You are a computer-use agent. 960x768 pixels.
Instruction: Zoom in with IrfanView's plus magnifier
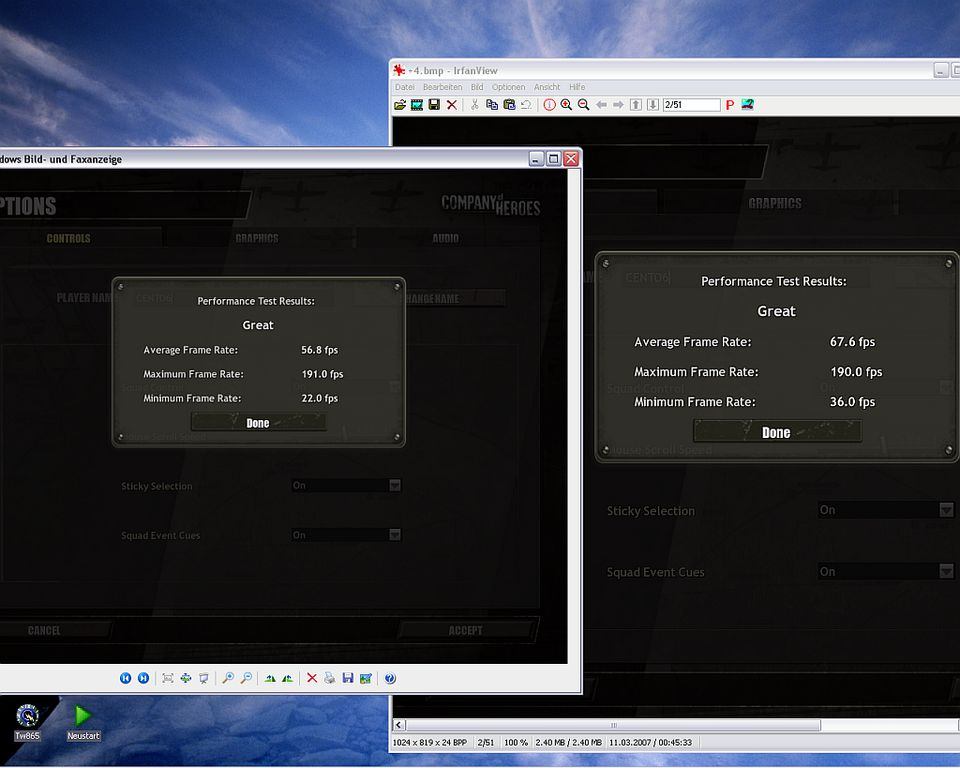tap(566, 105)
